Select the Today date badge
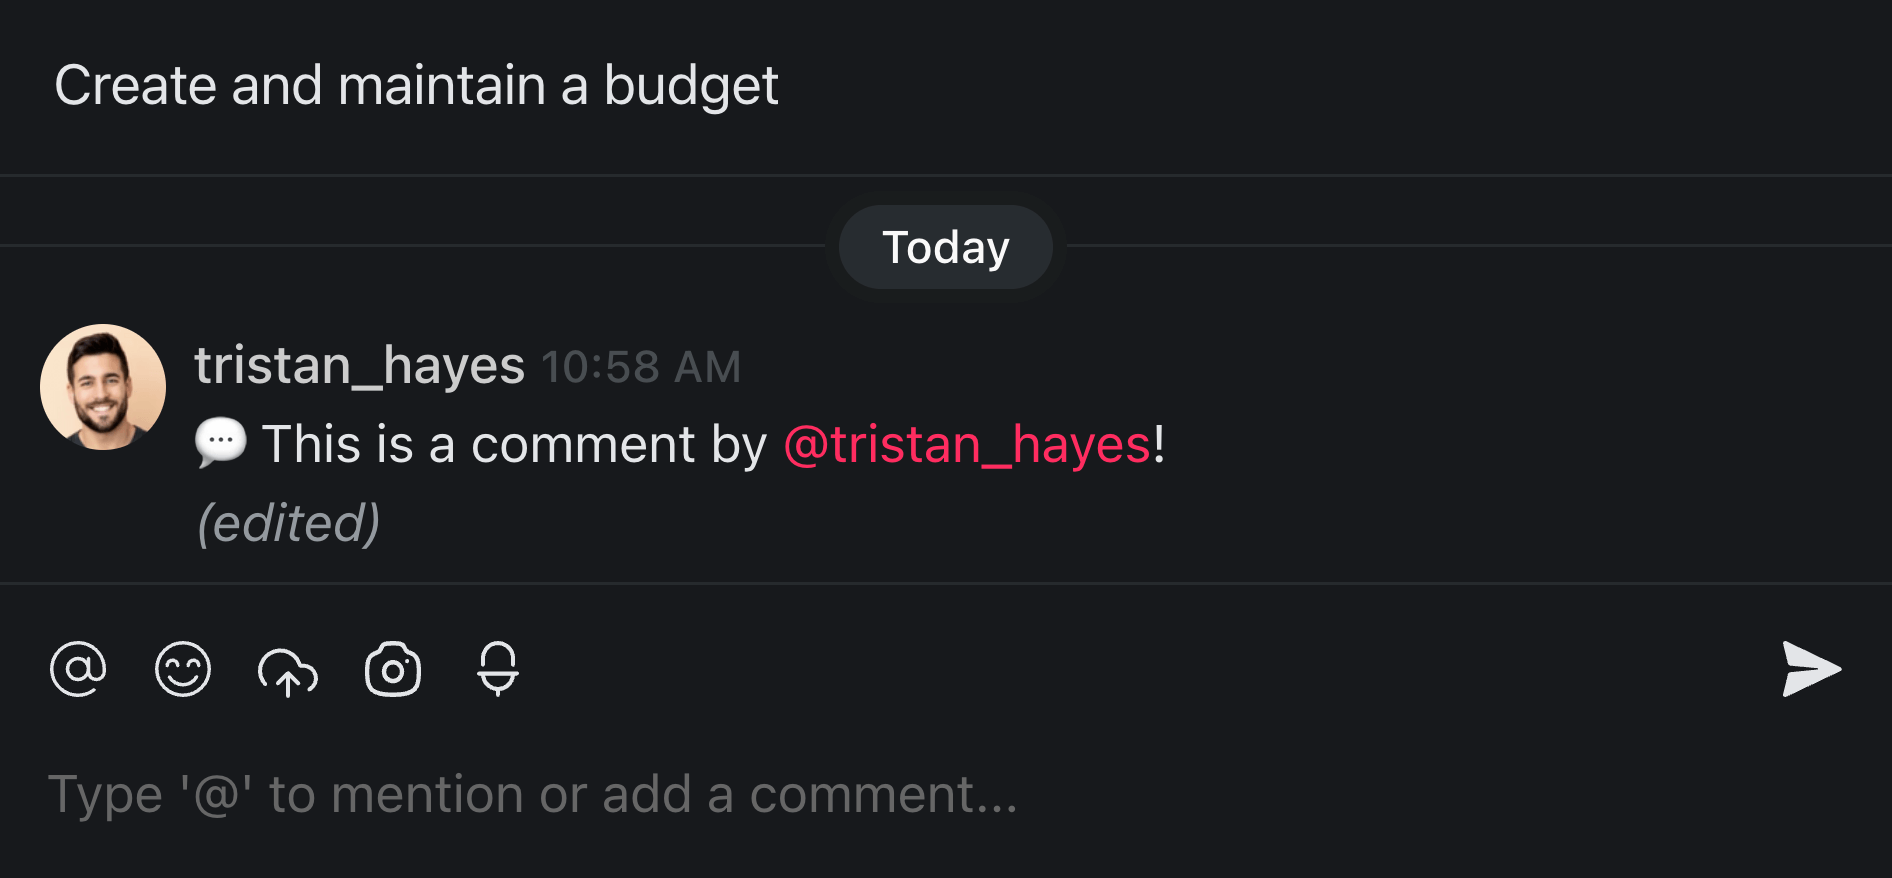Viewport: 1892px width, 878px height. tap(945, 246)
